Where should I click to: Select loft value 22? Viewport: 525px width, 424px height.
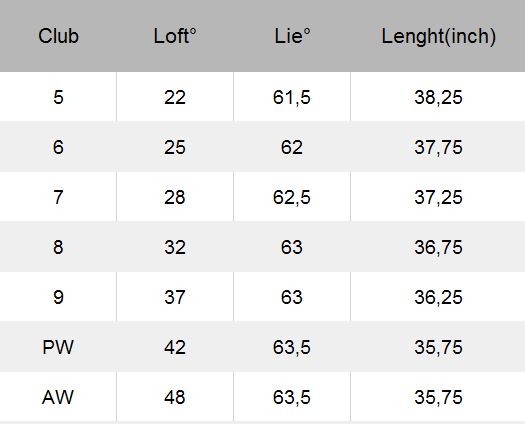pyautogui.click(x=175, y=97)
